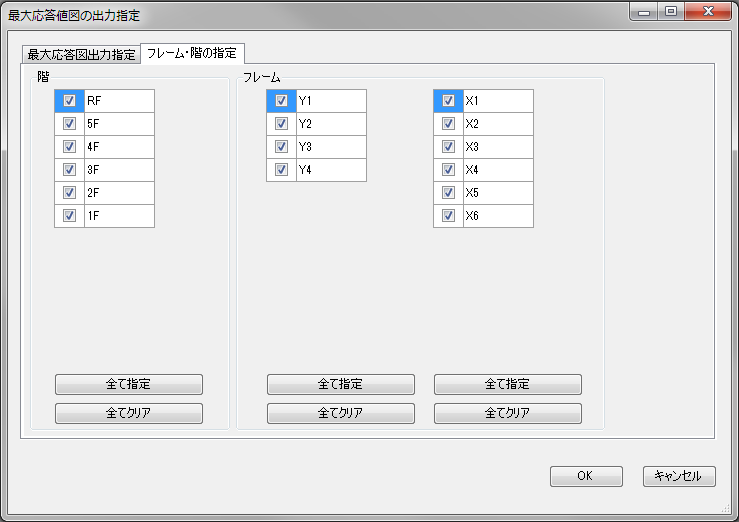Toggle the X1 frame checkbox
Image resolution: width=739 pixels, height=522 pixels.
click(448, 100)
